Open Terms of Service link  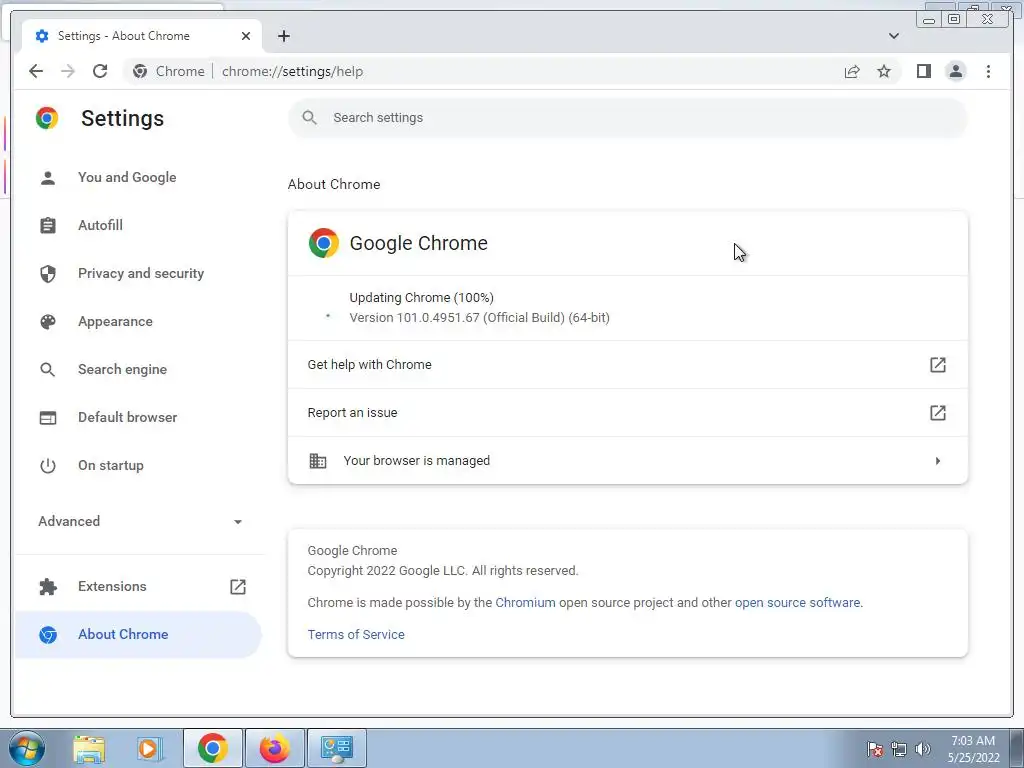coord(356,635)
